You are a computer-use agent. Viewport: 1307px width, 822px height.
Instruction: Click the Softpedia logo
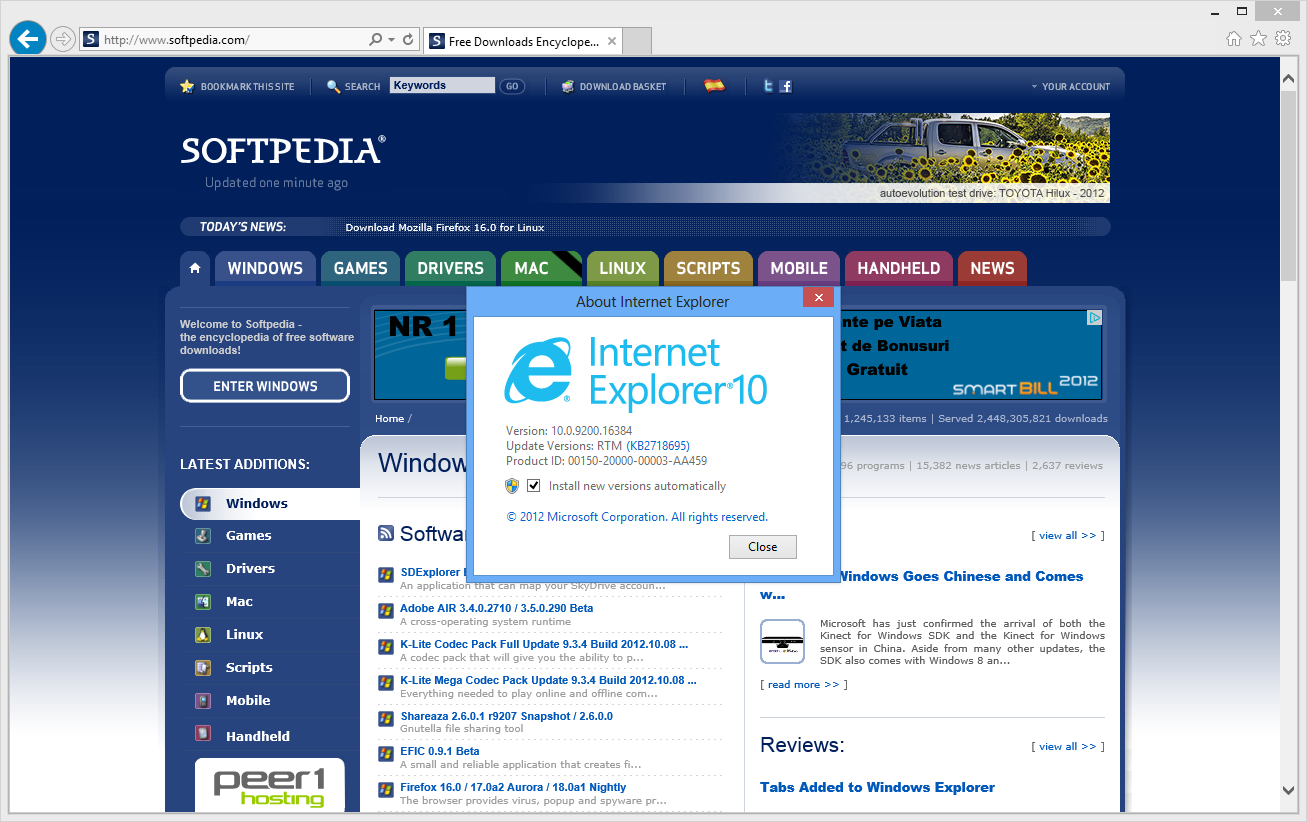click(283, 151)
